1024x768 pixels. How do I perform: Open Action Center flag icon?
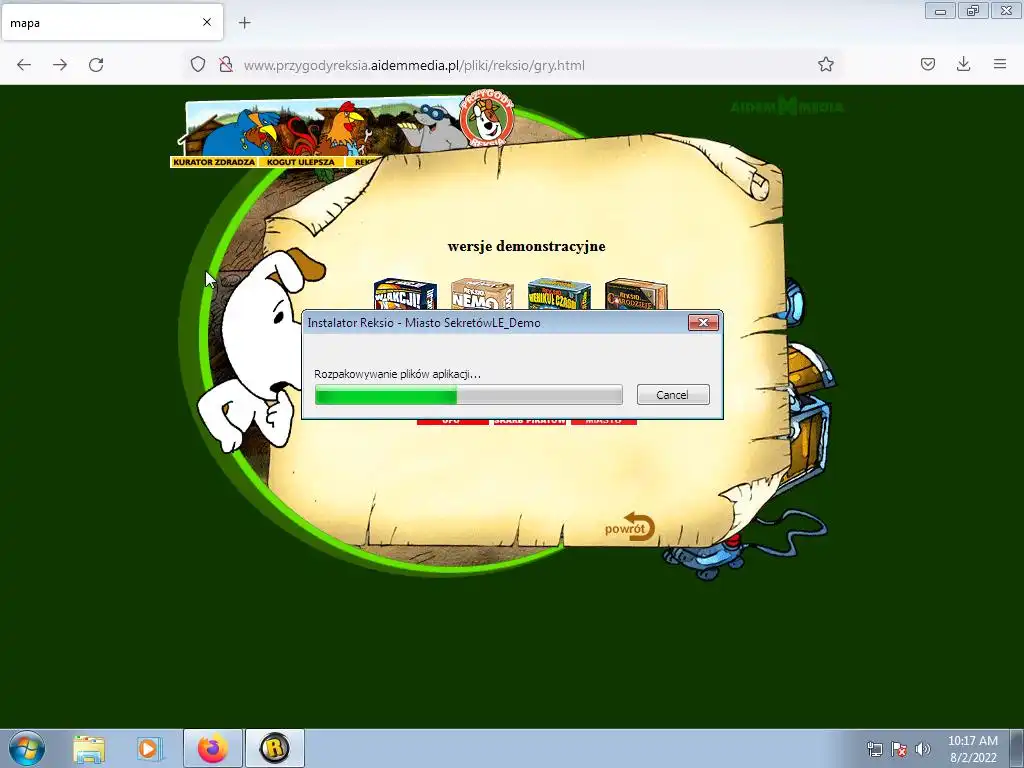(x=899, y=749)
